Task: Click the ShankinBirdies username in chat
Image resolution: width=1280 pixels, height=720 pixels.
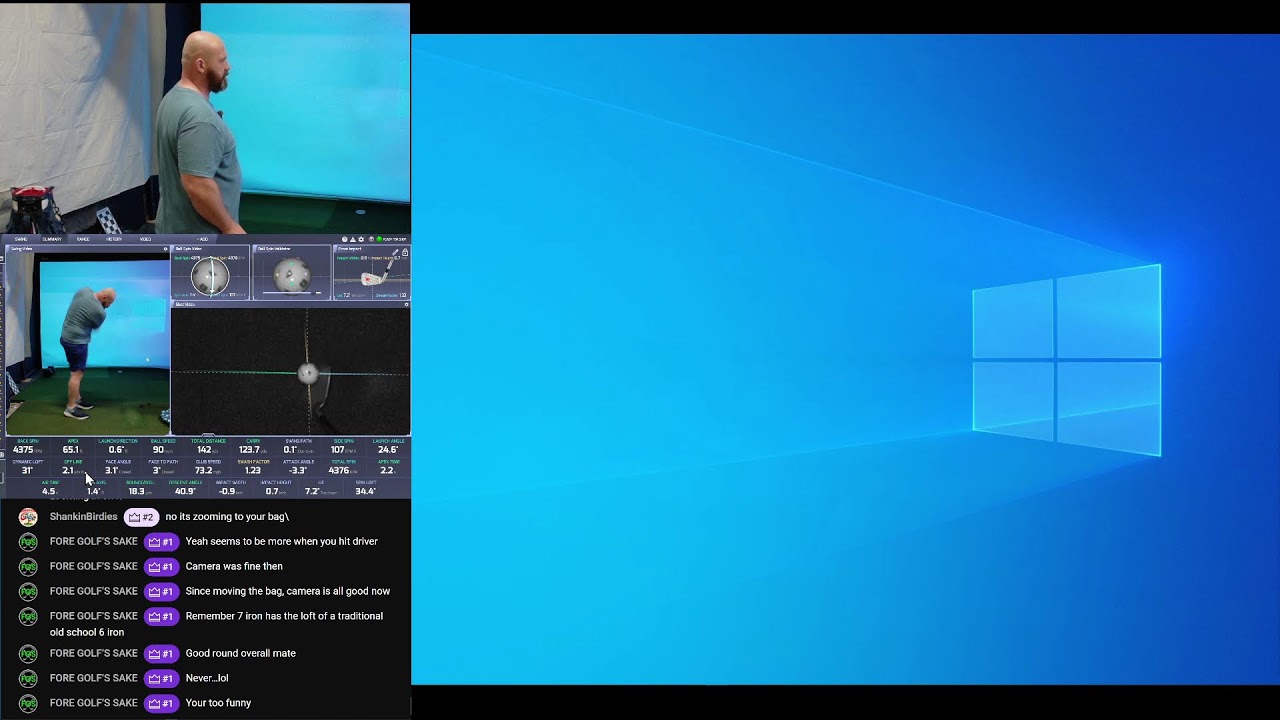Action: pos(83,517)
